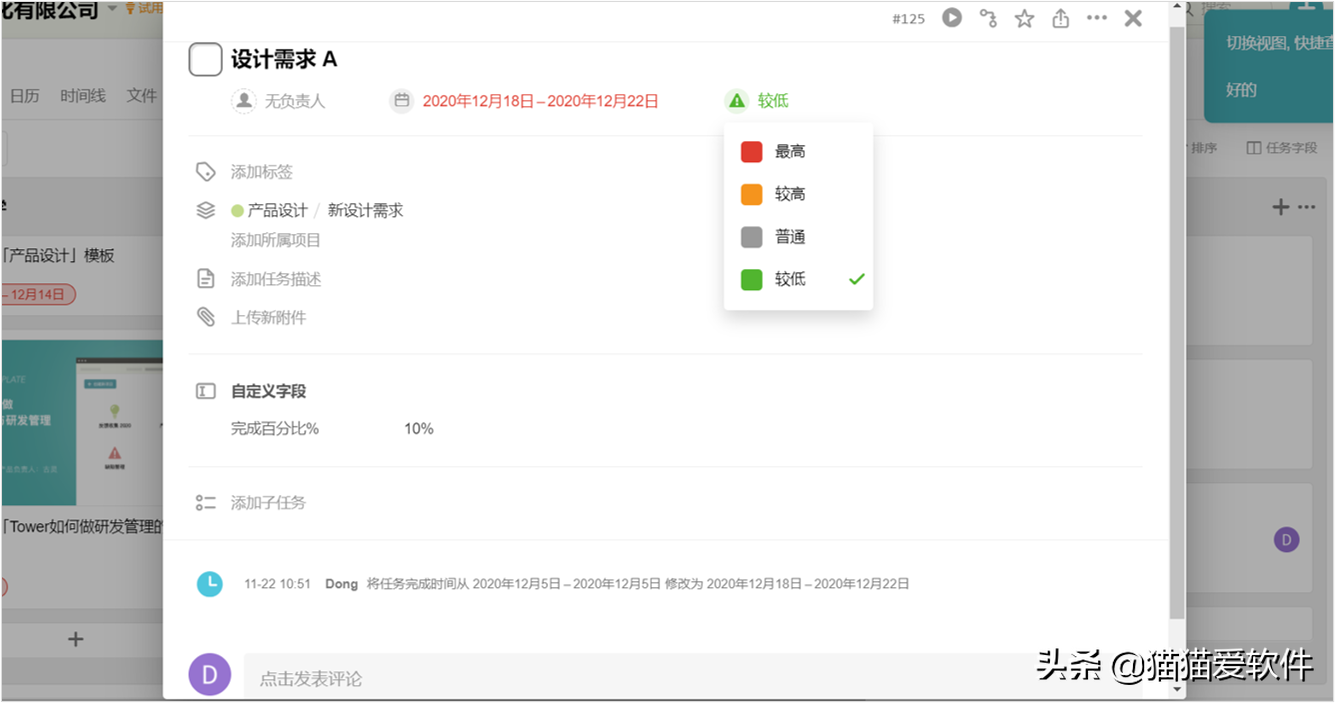Click the play icon in the dialog header
This screenshot has height=703, width=1335.
click(x=951, y=18)
